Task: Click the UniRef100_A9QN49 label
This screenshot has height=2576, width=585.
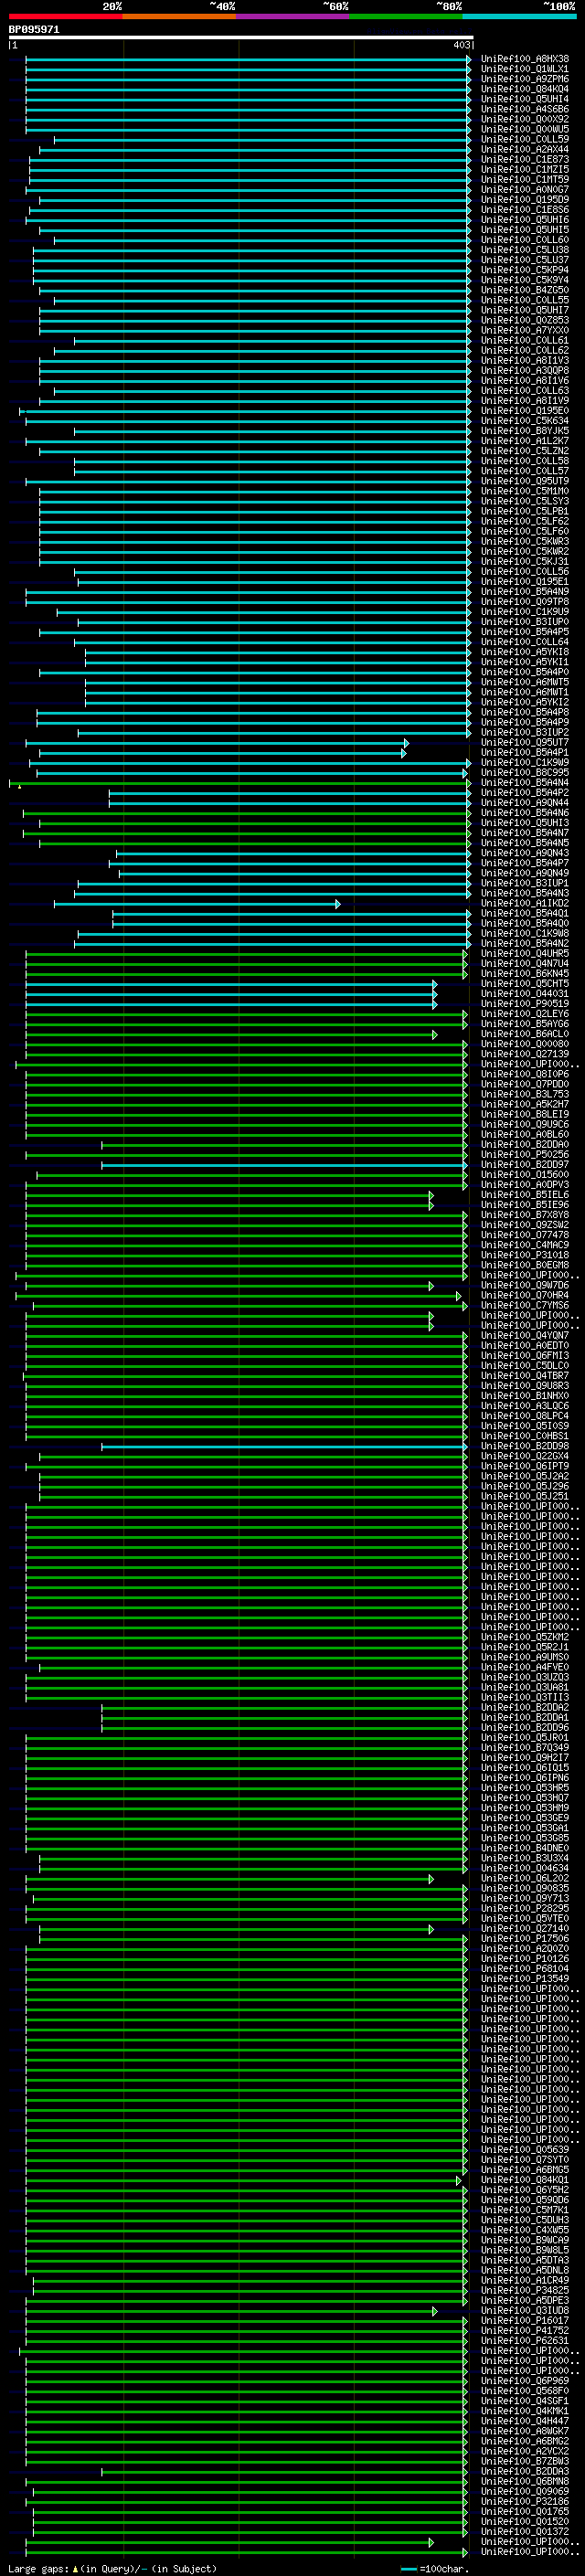Action: 524,873
